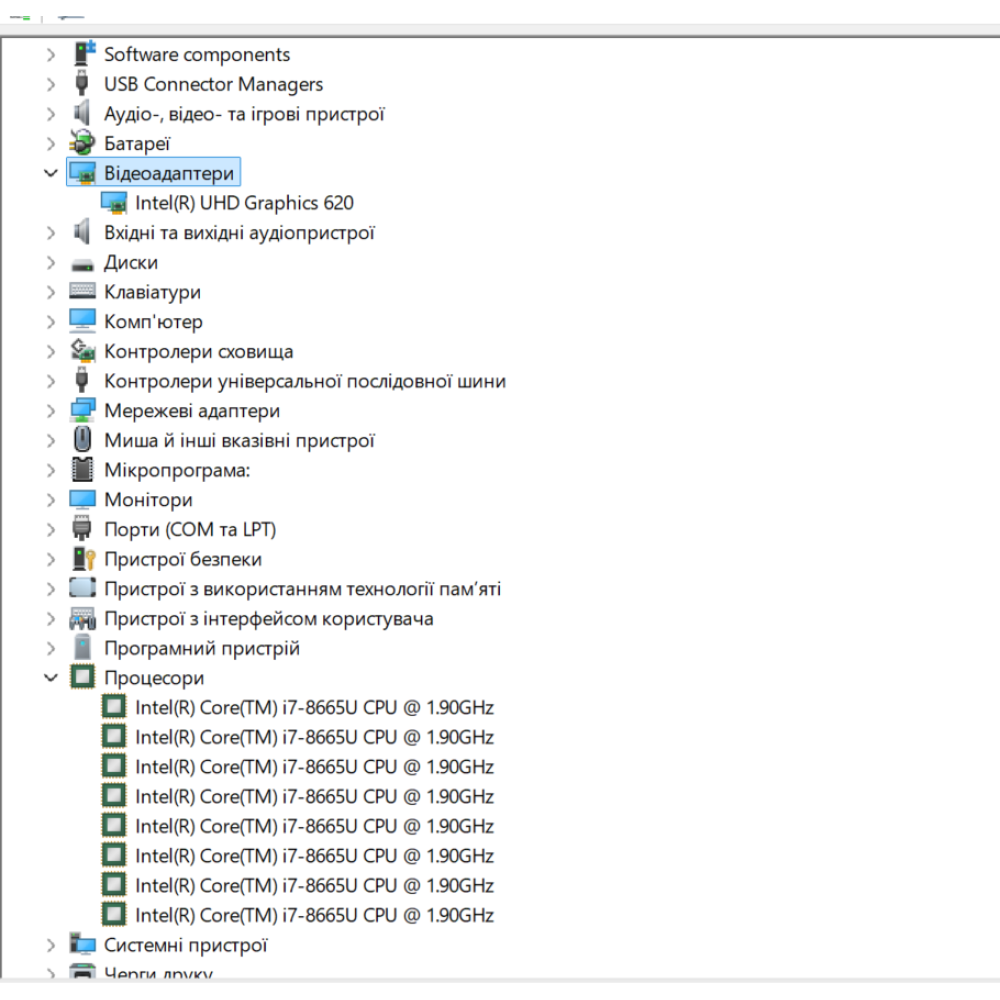The image size is (1000, 1000).
Task: Expand the Системні пристрої chevron
Action: (x=51, y=945)
